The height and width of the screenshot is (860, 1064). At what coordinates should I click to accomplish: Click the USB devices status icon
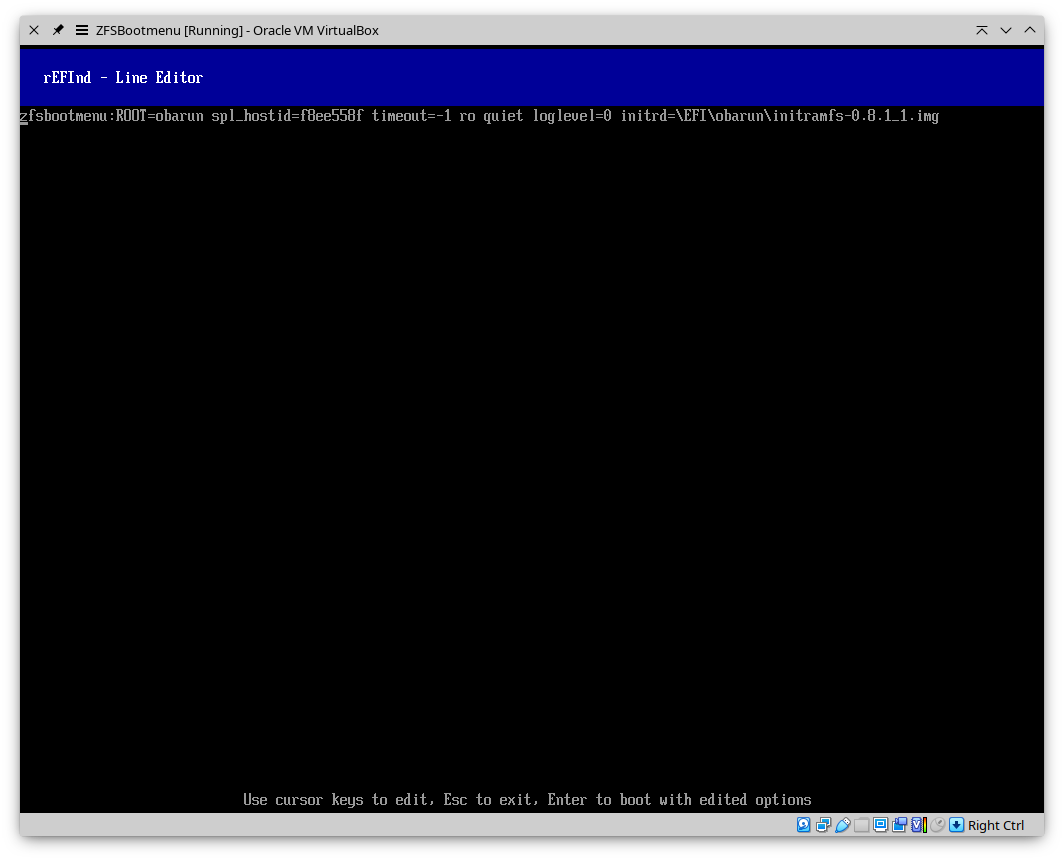click(842, 825)
